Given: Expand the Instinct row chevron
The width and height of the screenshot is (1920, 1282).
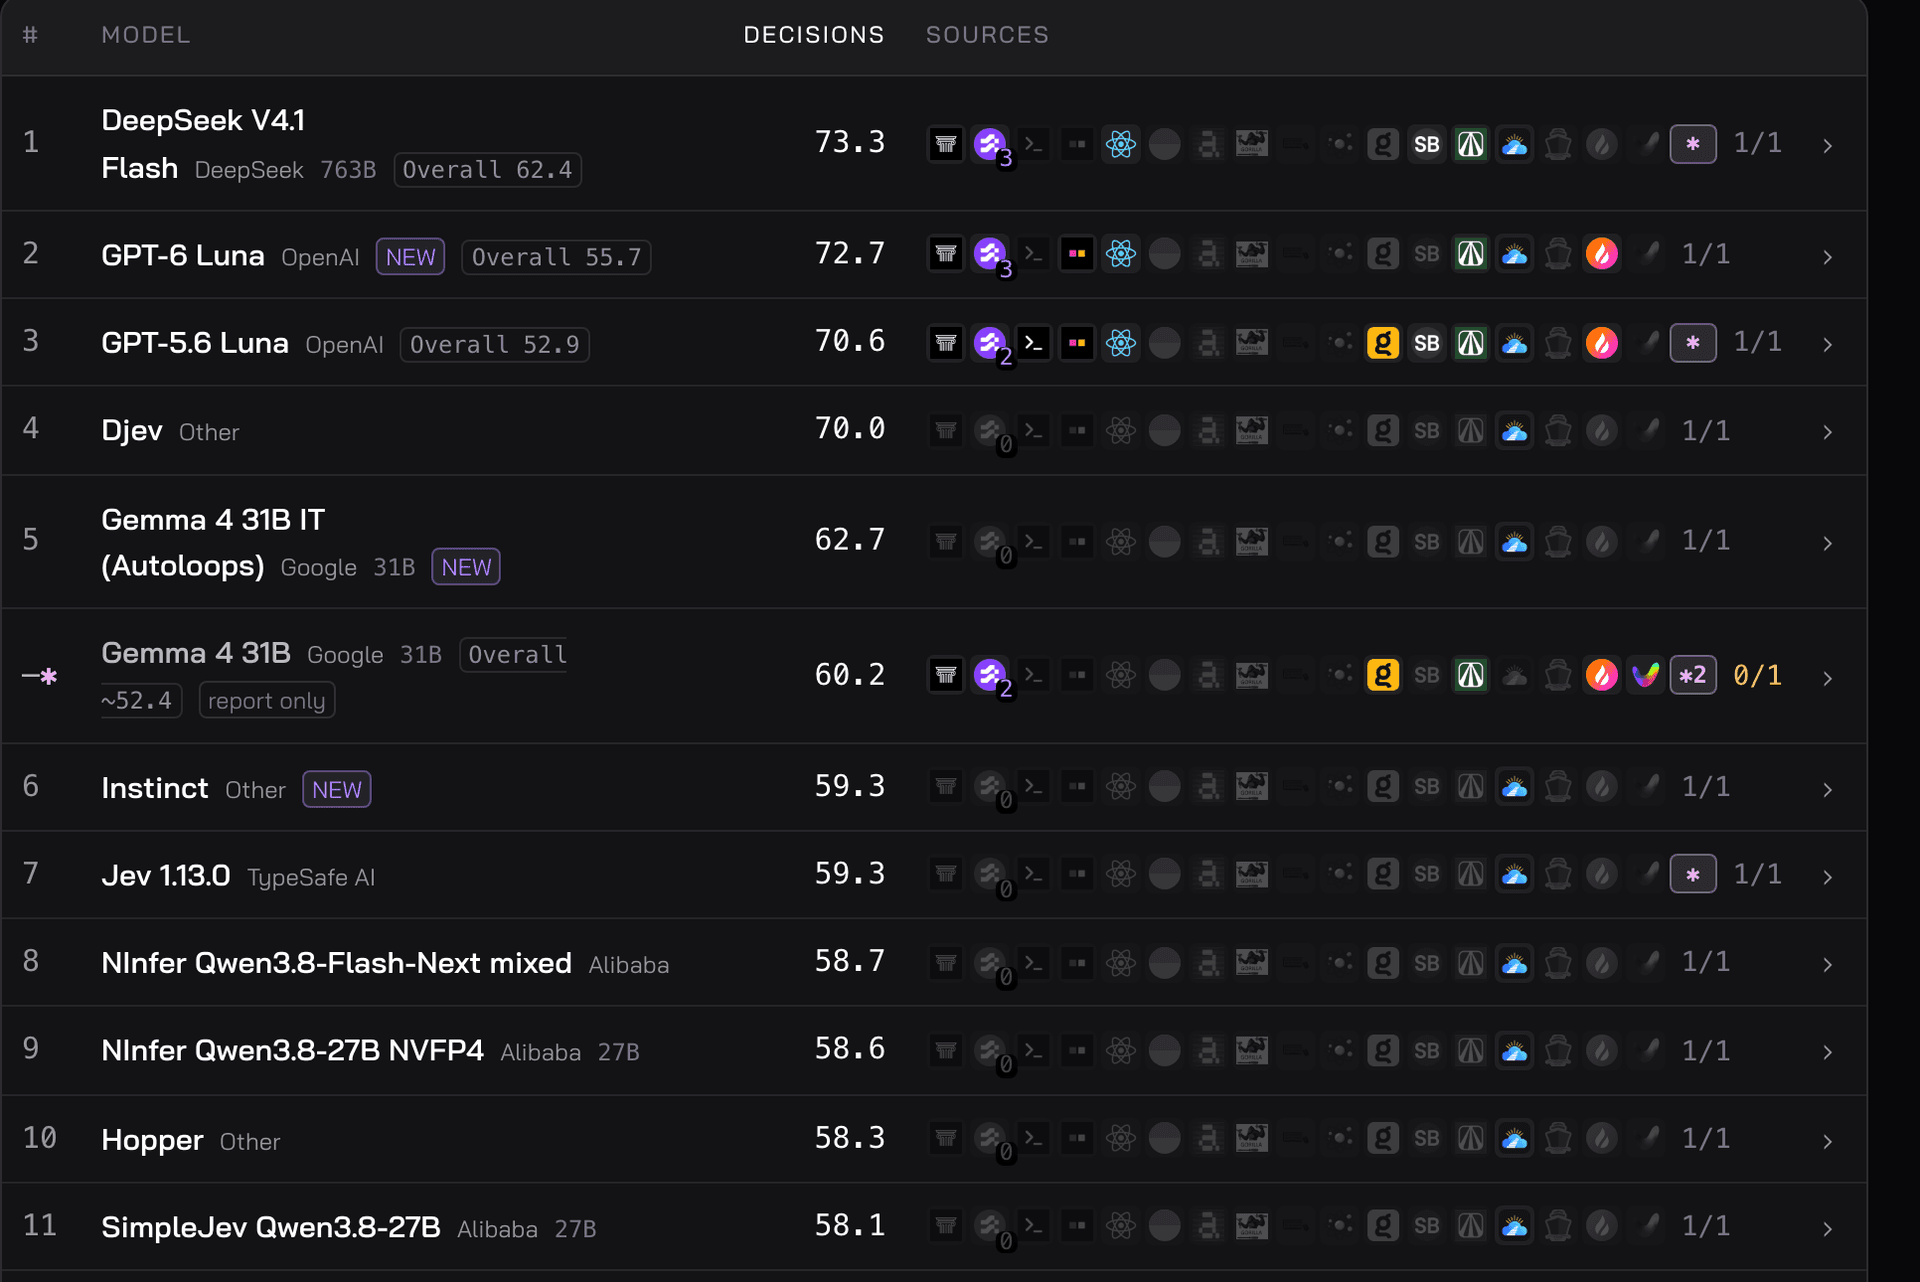Looking at the screenshot, I should [x=1827, y=790].
